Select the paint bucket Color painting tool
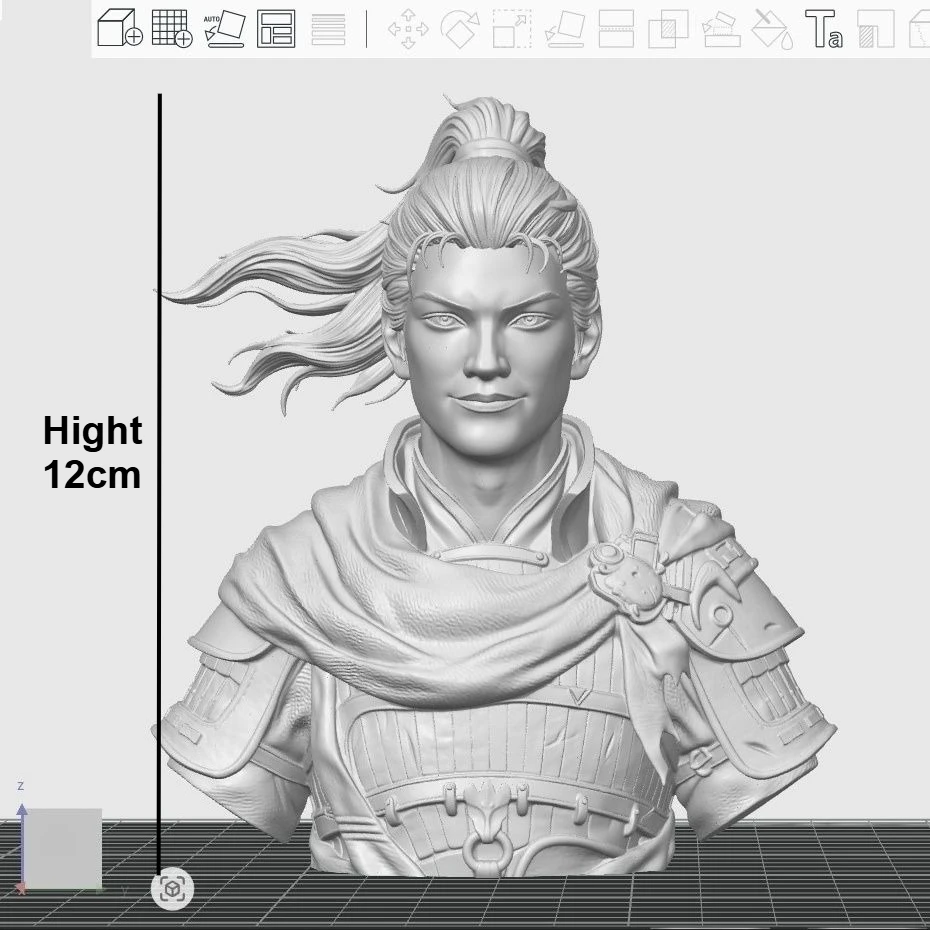Viewport: 930px width, 930px height. 772,28
